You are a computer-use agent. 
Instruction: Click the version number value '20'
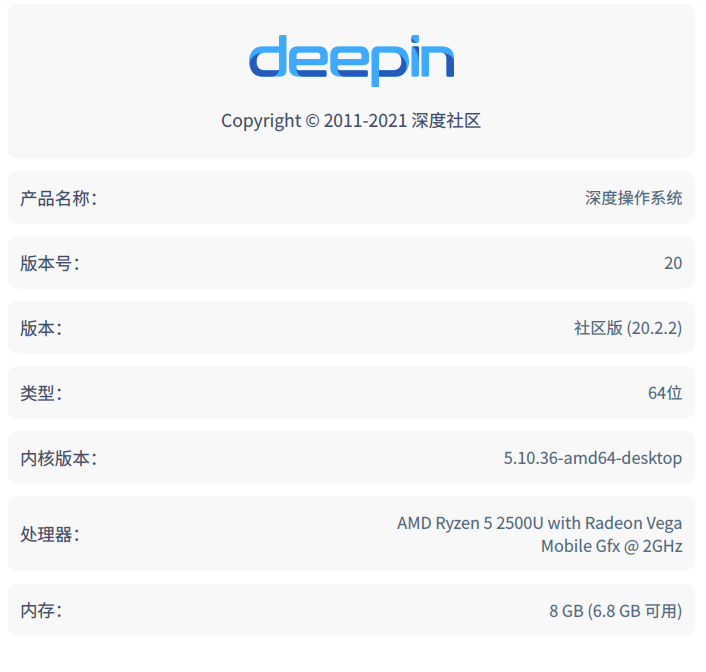click(x=673, y=263)
